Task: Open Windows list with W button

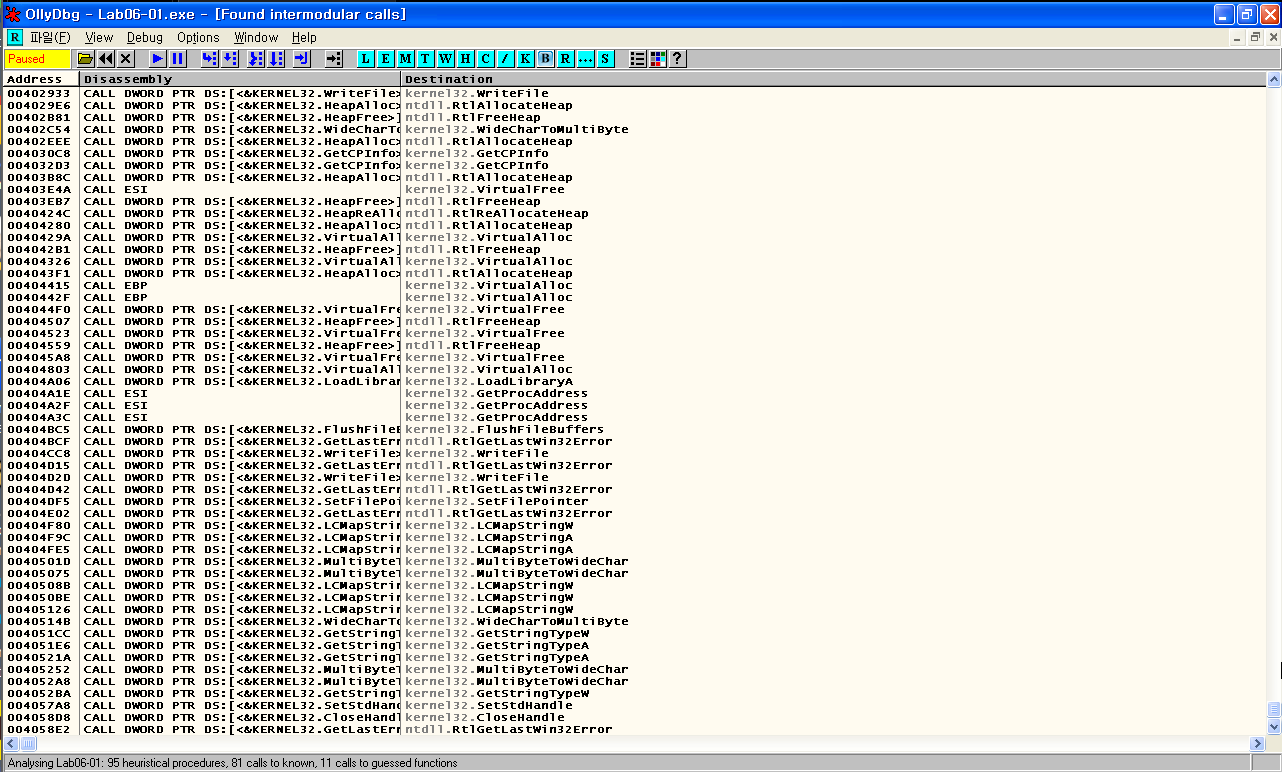Action: click(445, 59)
